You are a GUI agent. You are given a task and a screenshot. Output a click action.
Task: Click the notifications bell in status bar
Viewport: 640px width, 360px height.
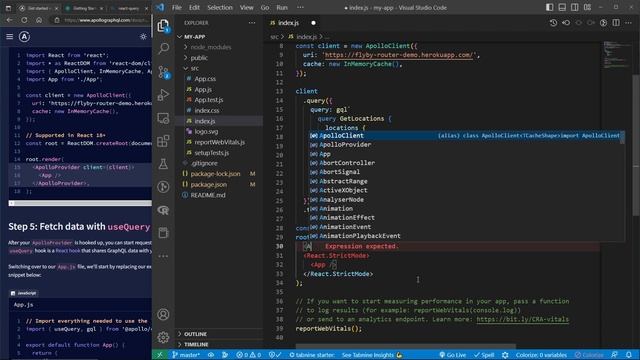point(629,355)
